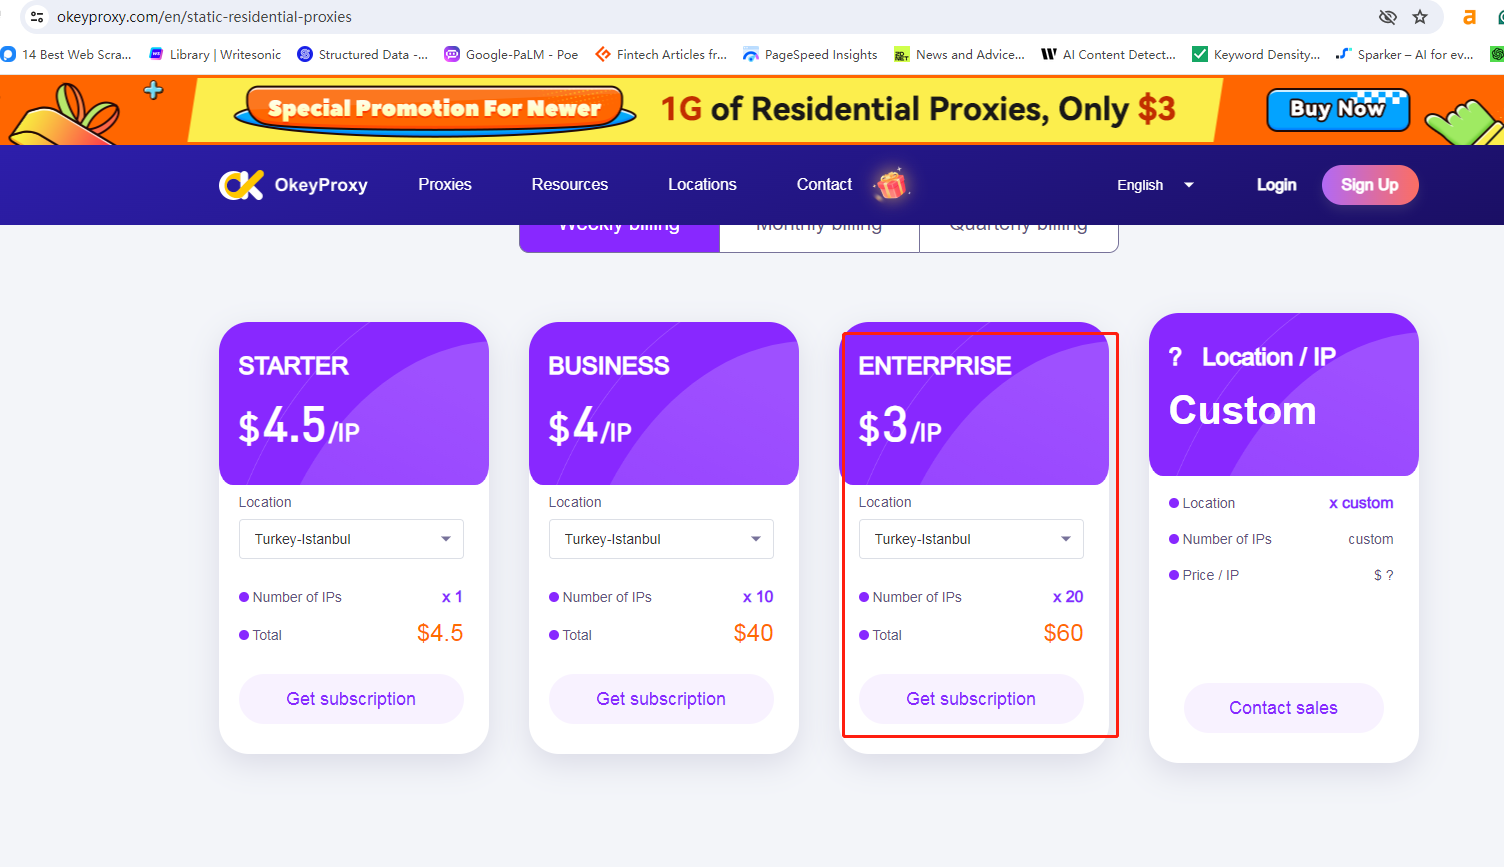This screenshot has width=1504, height=867.
Task: Click the 'x custom' location value
Action: pos(1361,503)
